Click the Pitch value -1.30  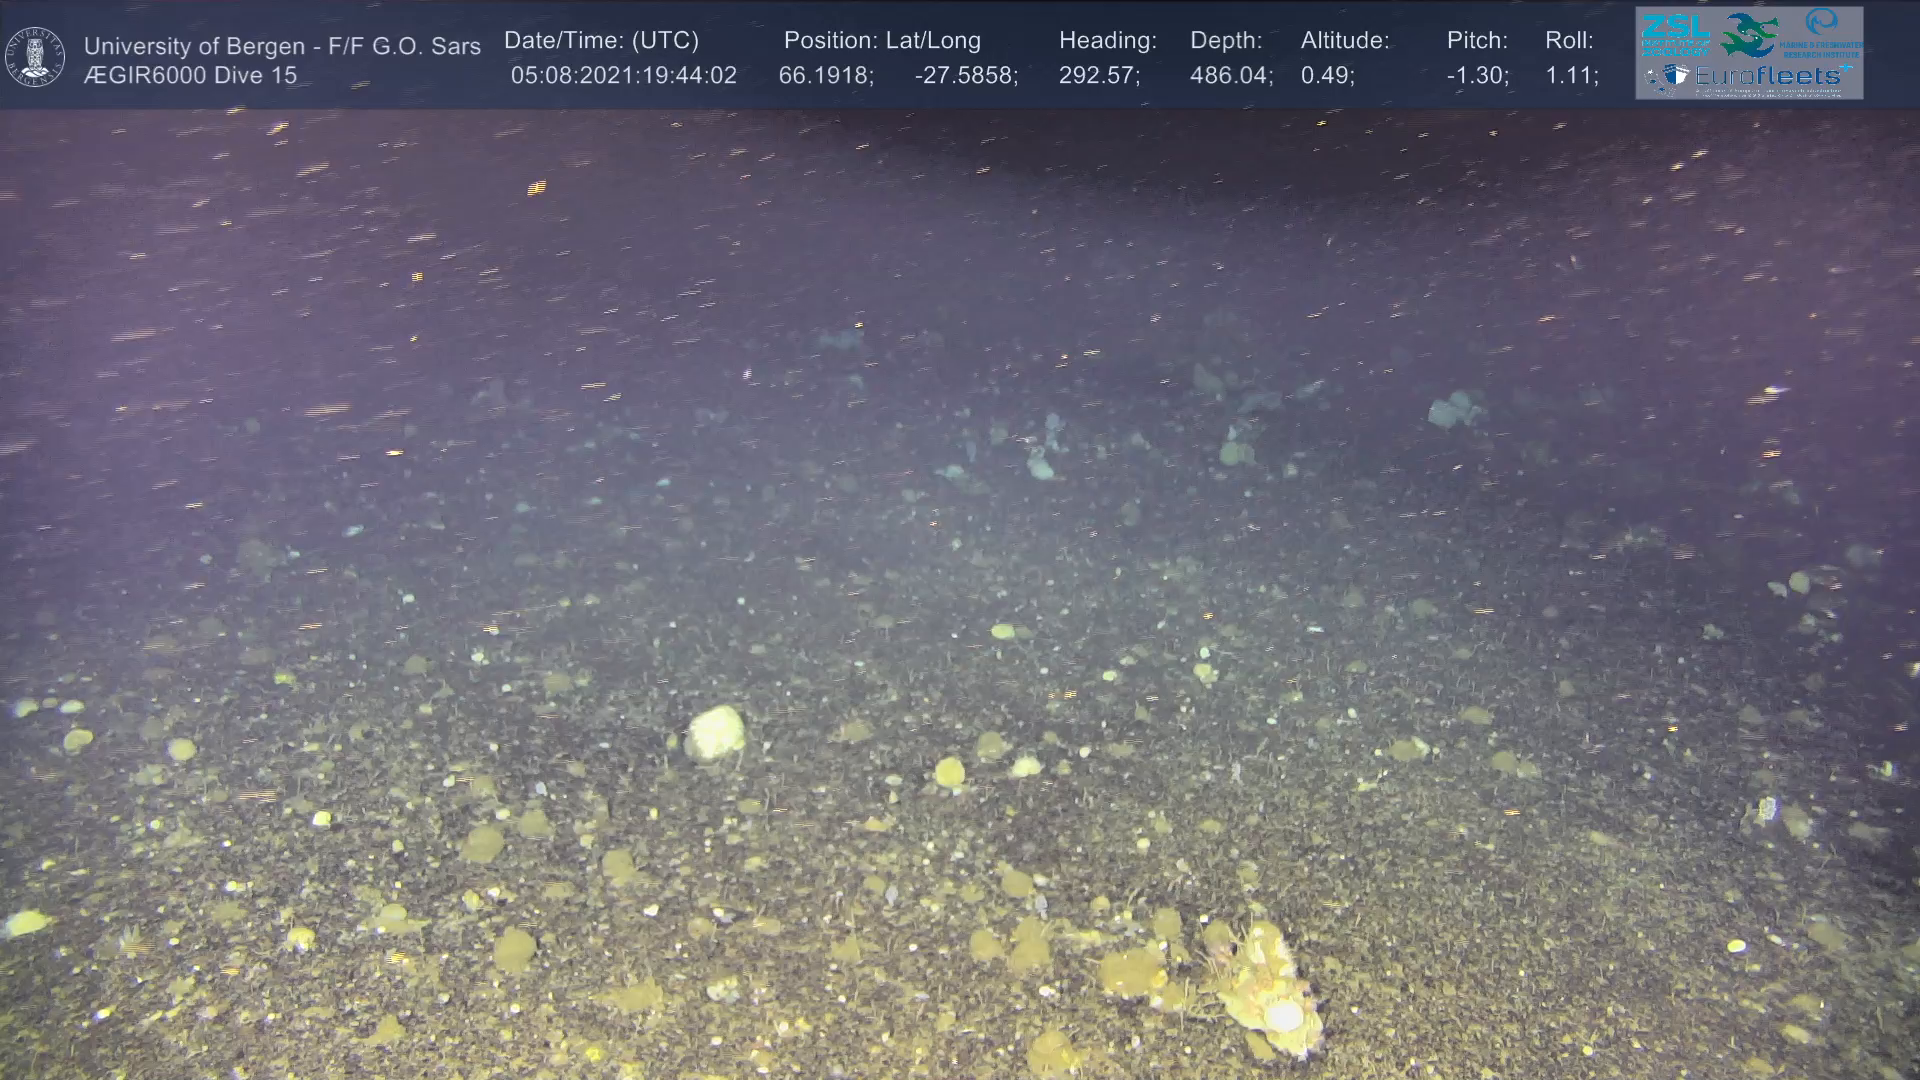(x=1477, y=76)
